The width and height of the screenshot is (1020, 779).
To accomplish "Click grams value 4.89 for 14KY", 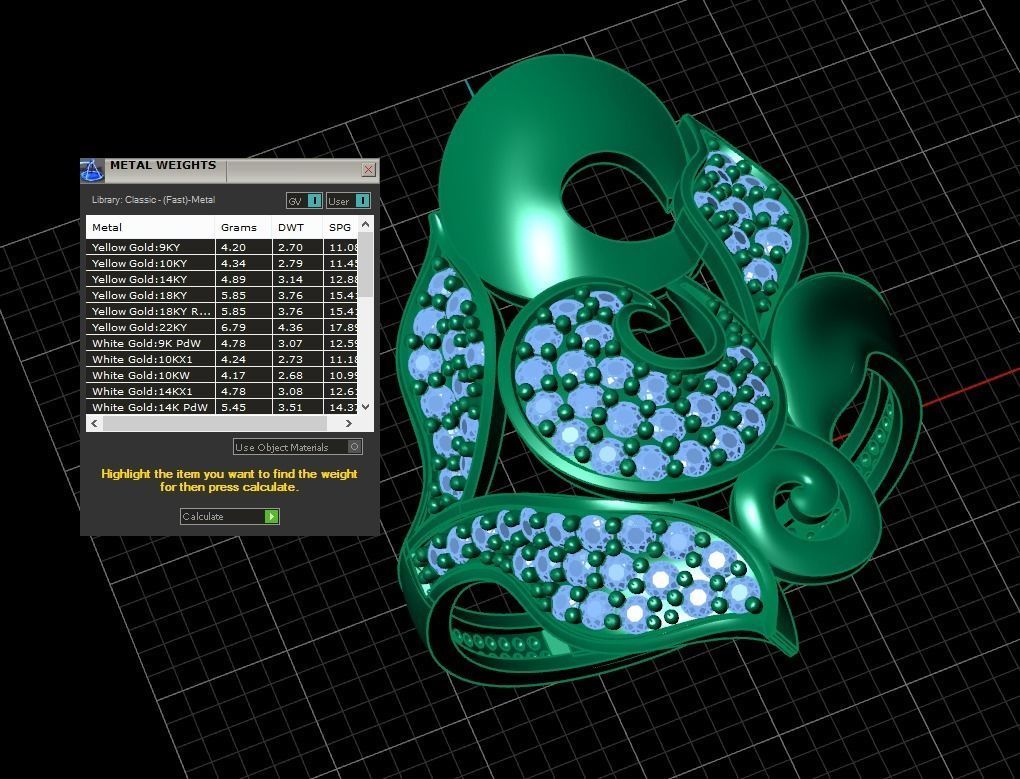I will [x=233, y=279].
